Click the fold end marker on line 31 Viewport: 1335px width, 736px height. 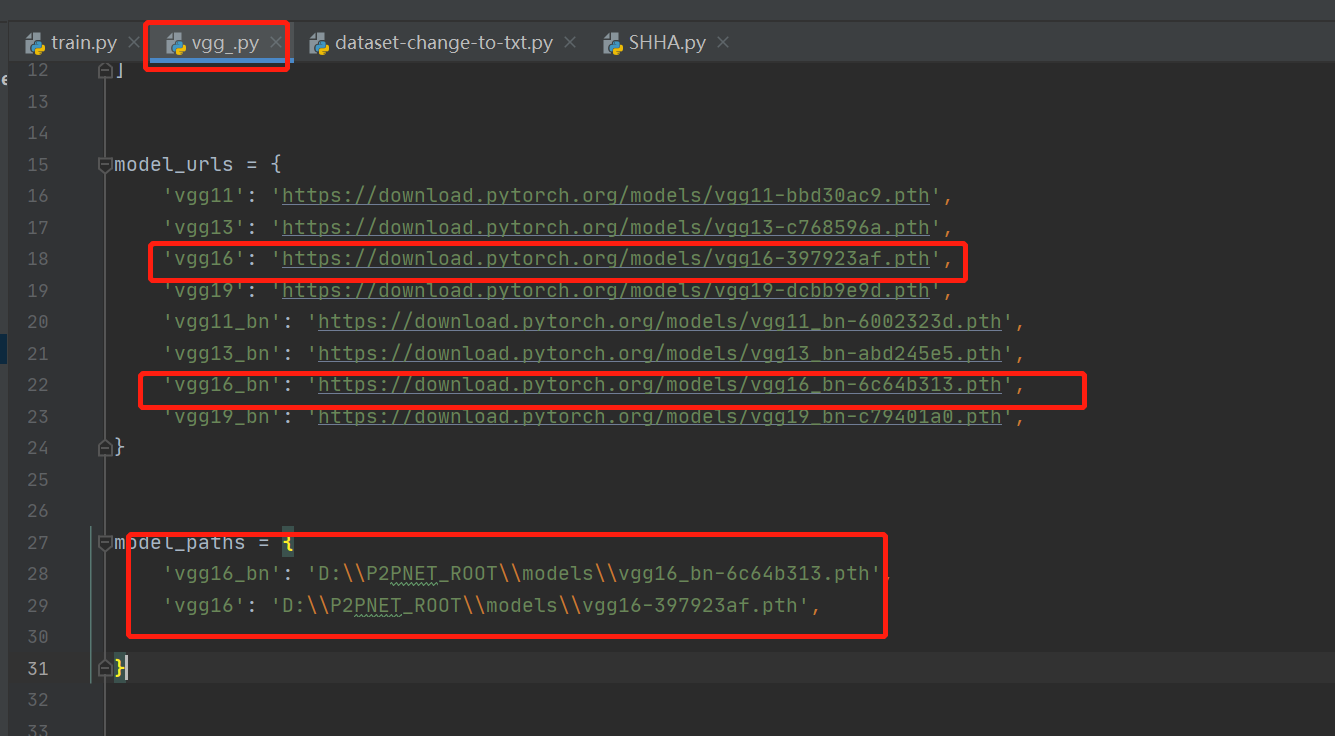[x=105, y=668]
